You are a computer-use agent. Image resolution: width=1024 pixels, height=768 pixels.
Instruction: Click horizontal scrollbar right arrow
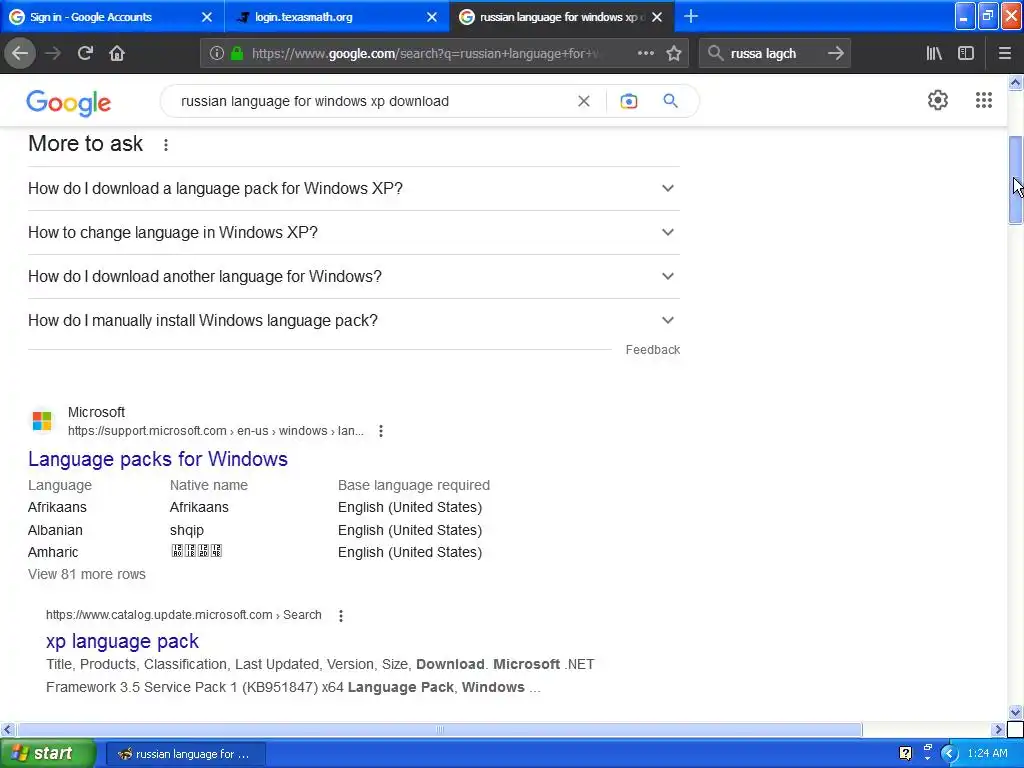pyautogui.click(x=998, y=729)
